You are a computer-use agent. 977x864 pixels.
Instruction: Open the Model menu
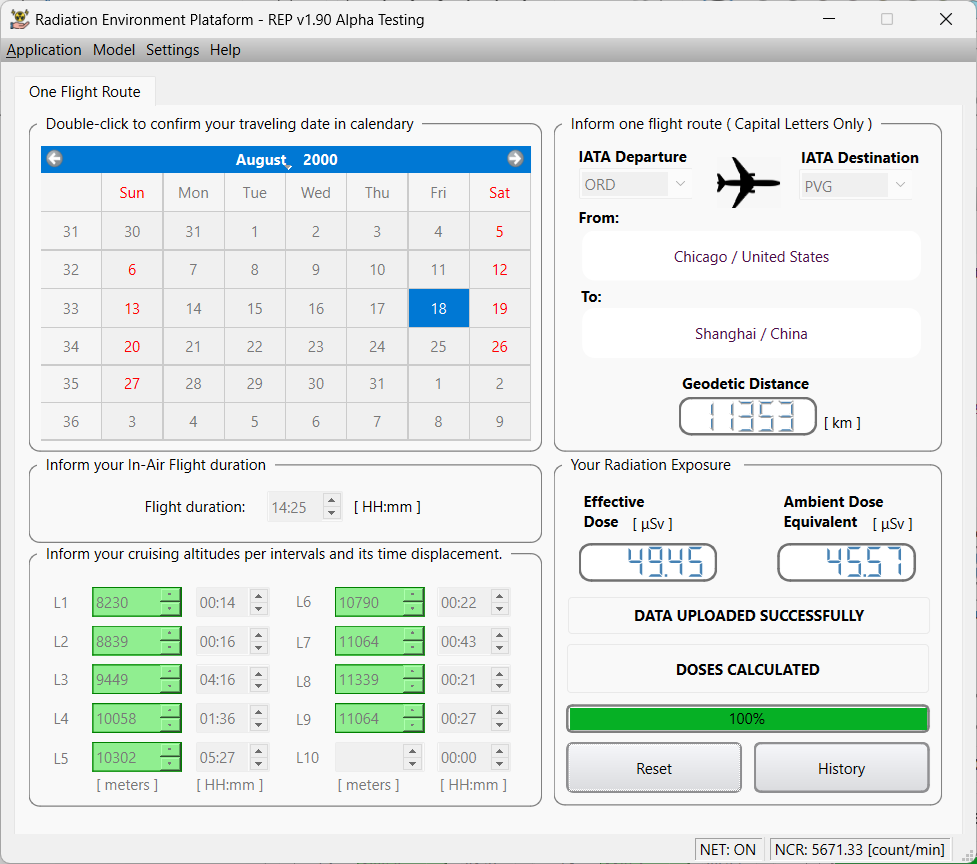coord(114,50)
